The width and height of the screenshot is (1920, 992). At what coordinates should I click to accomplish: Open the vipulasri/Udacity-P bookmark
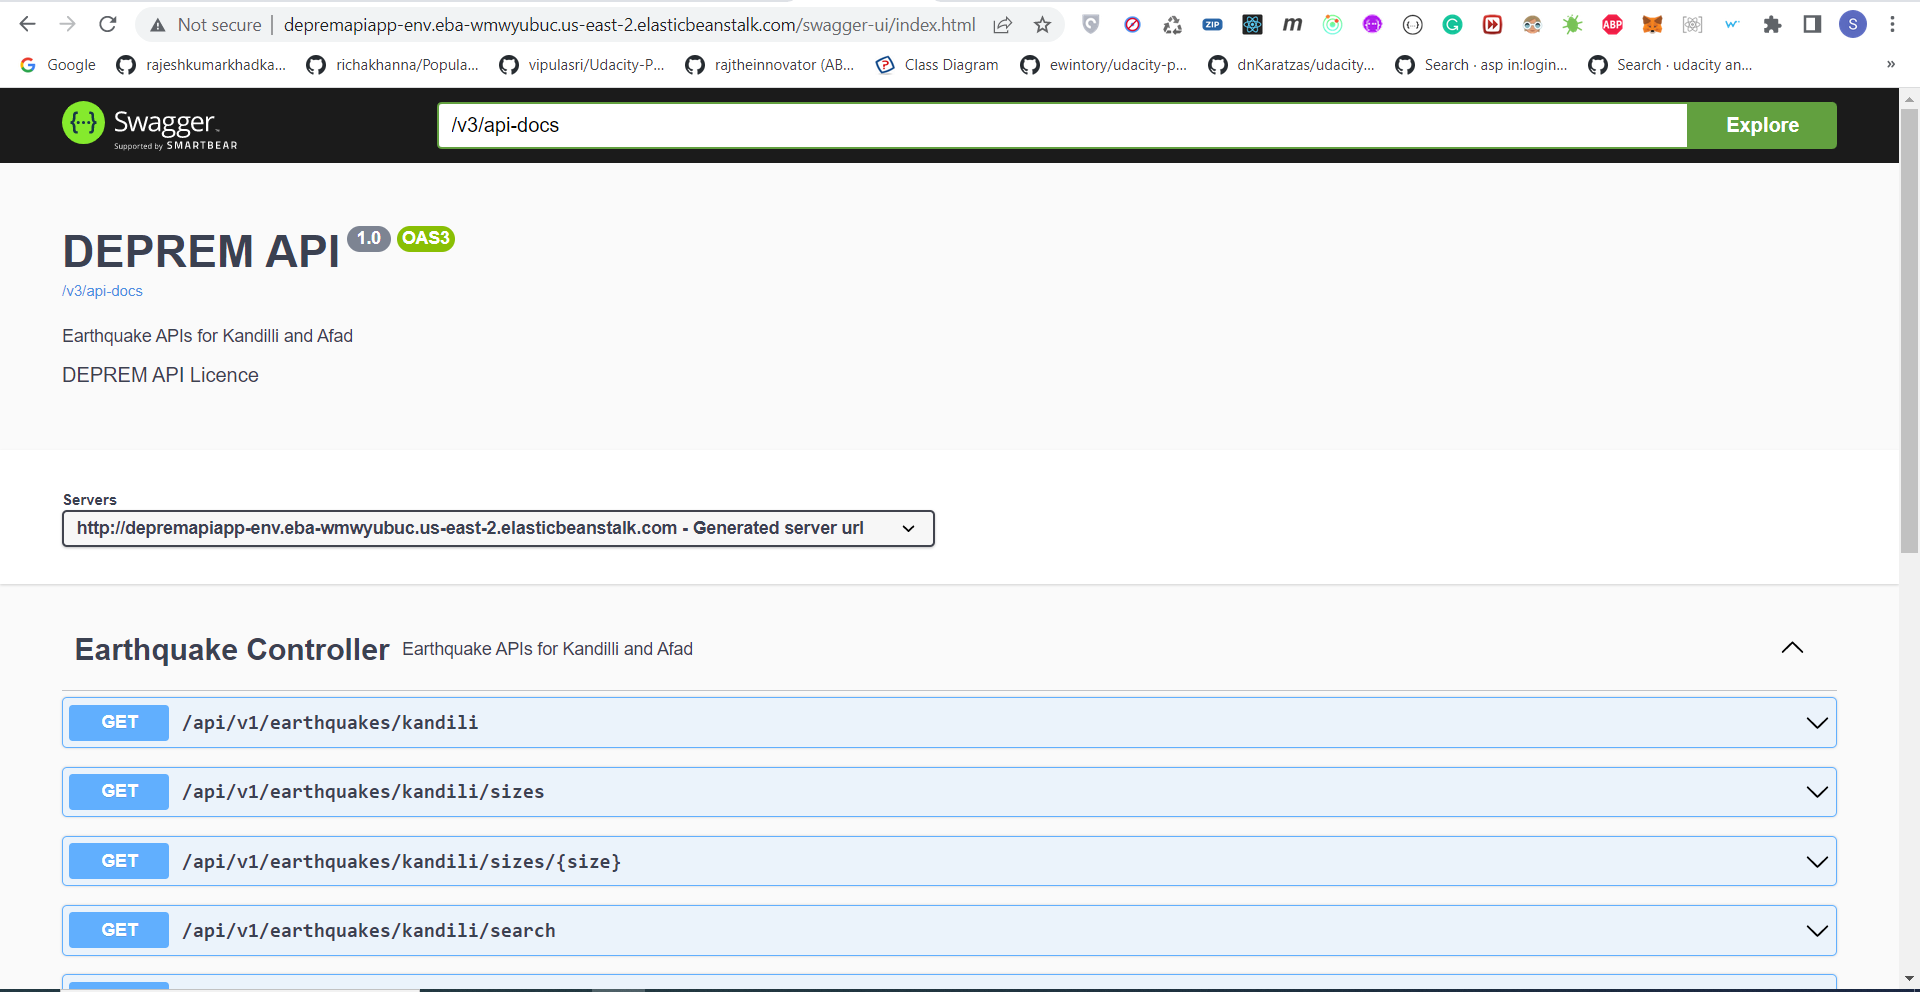click(581, 65)
